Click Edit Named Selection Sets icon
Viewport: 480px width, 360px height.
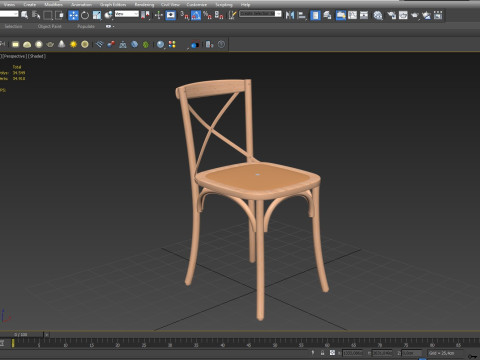(x=232, y=15)
